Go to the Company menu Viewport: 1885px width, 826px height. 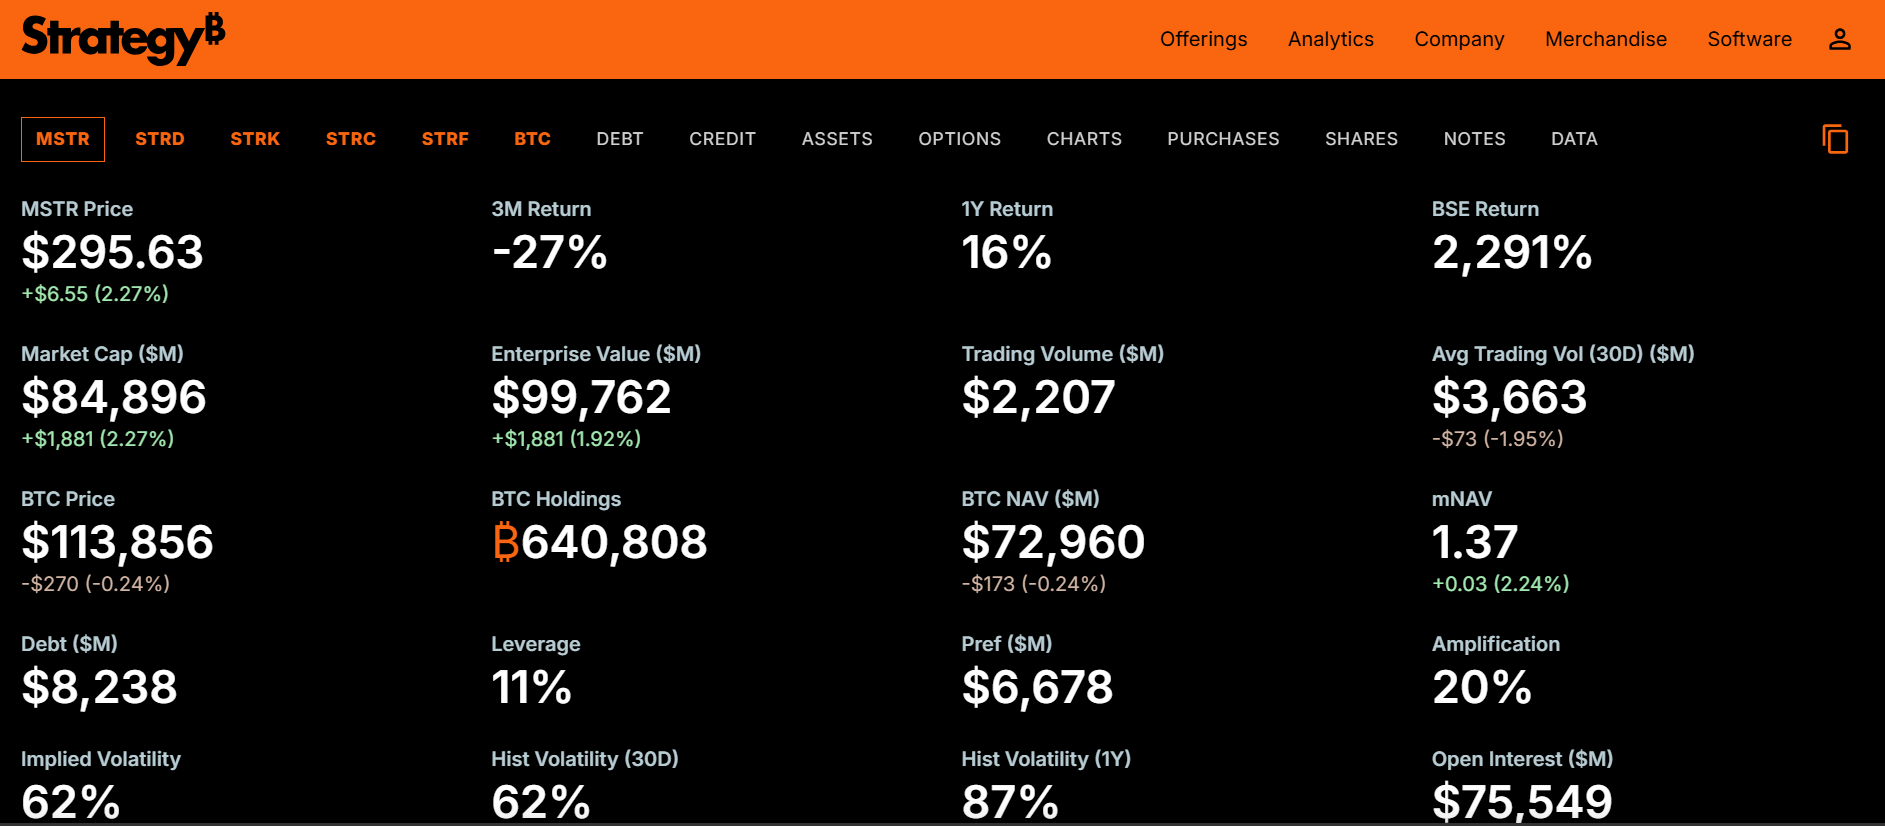pyautogui.click(x=1458, y=39)
